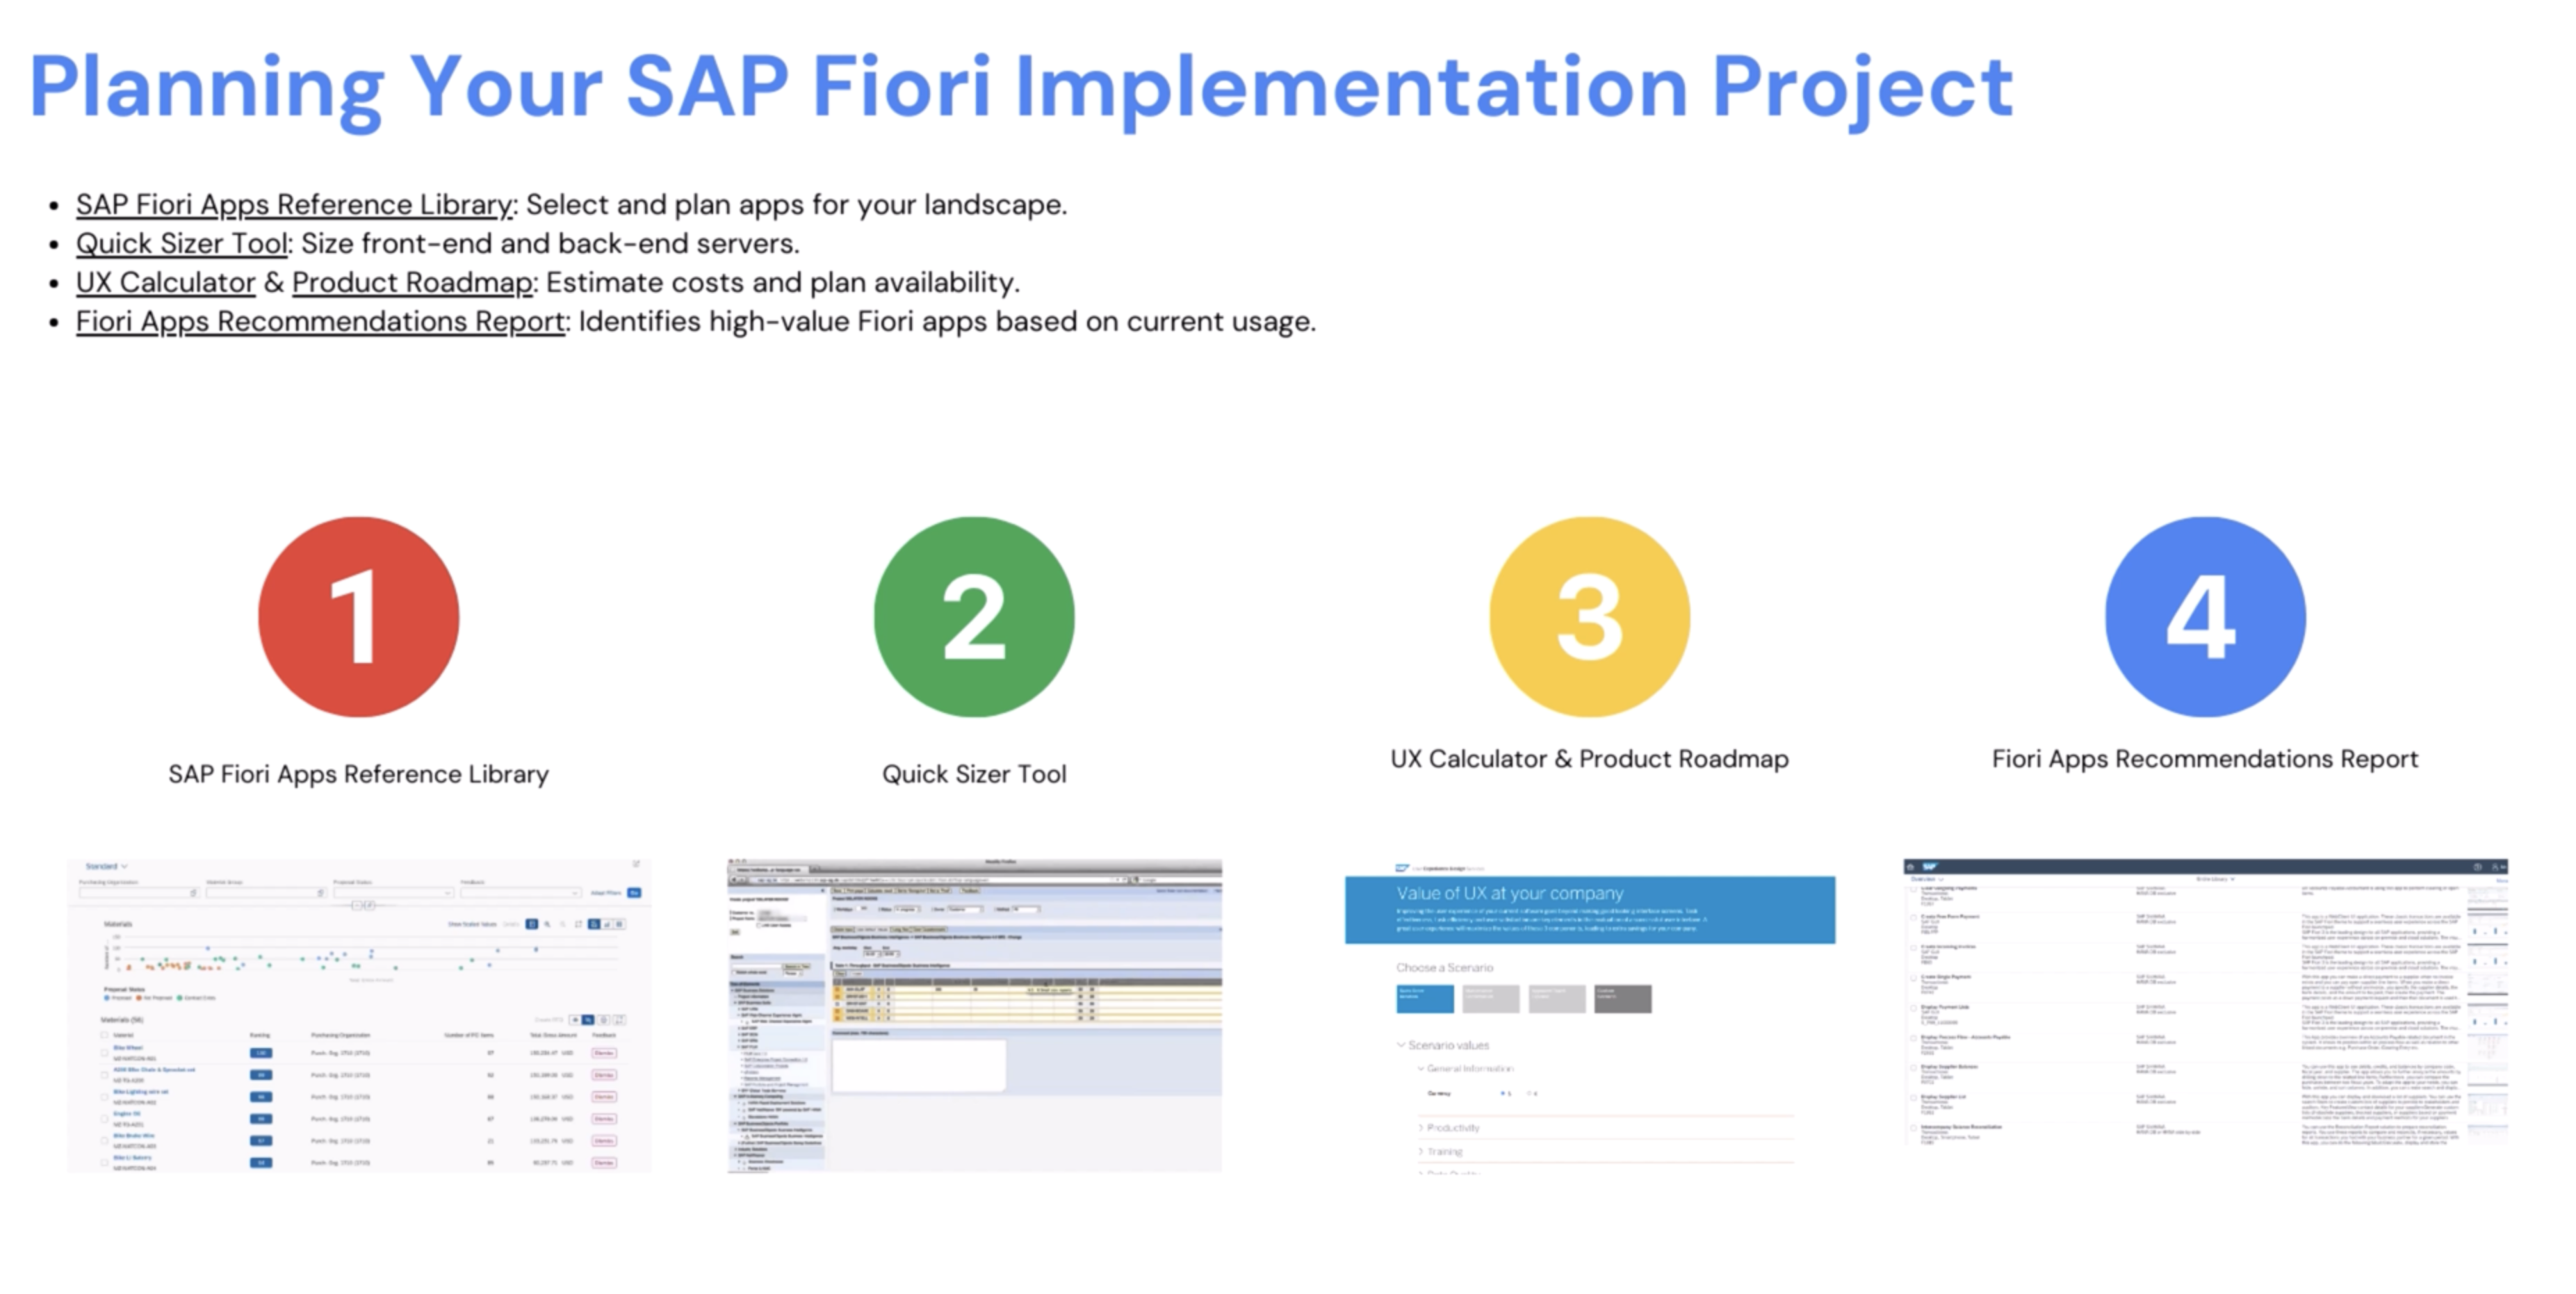Click the 'Value of UX at your company' banner
2576x1294 pixels.
1590,909
